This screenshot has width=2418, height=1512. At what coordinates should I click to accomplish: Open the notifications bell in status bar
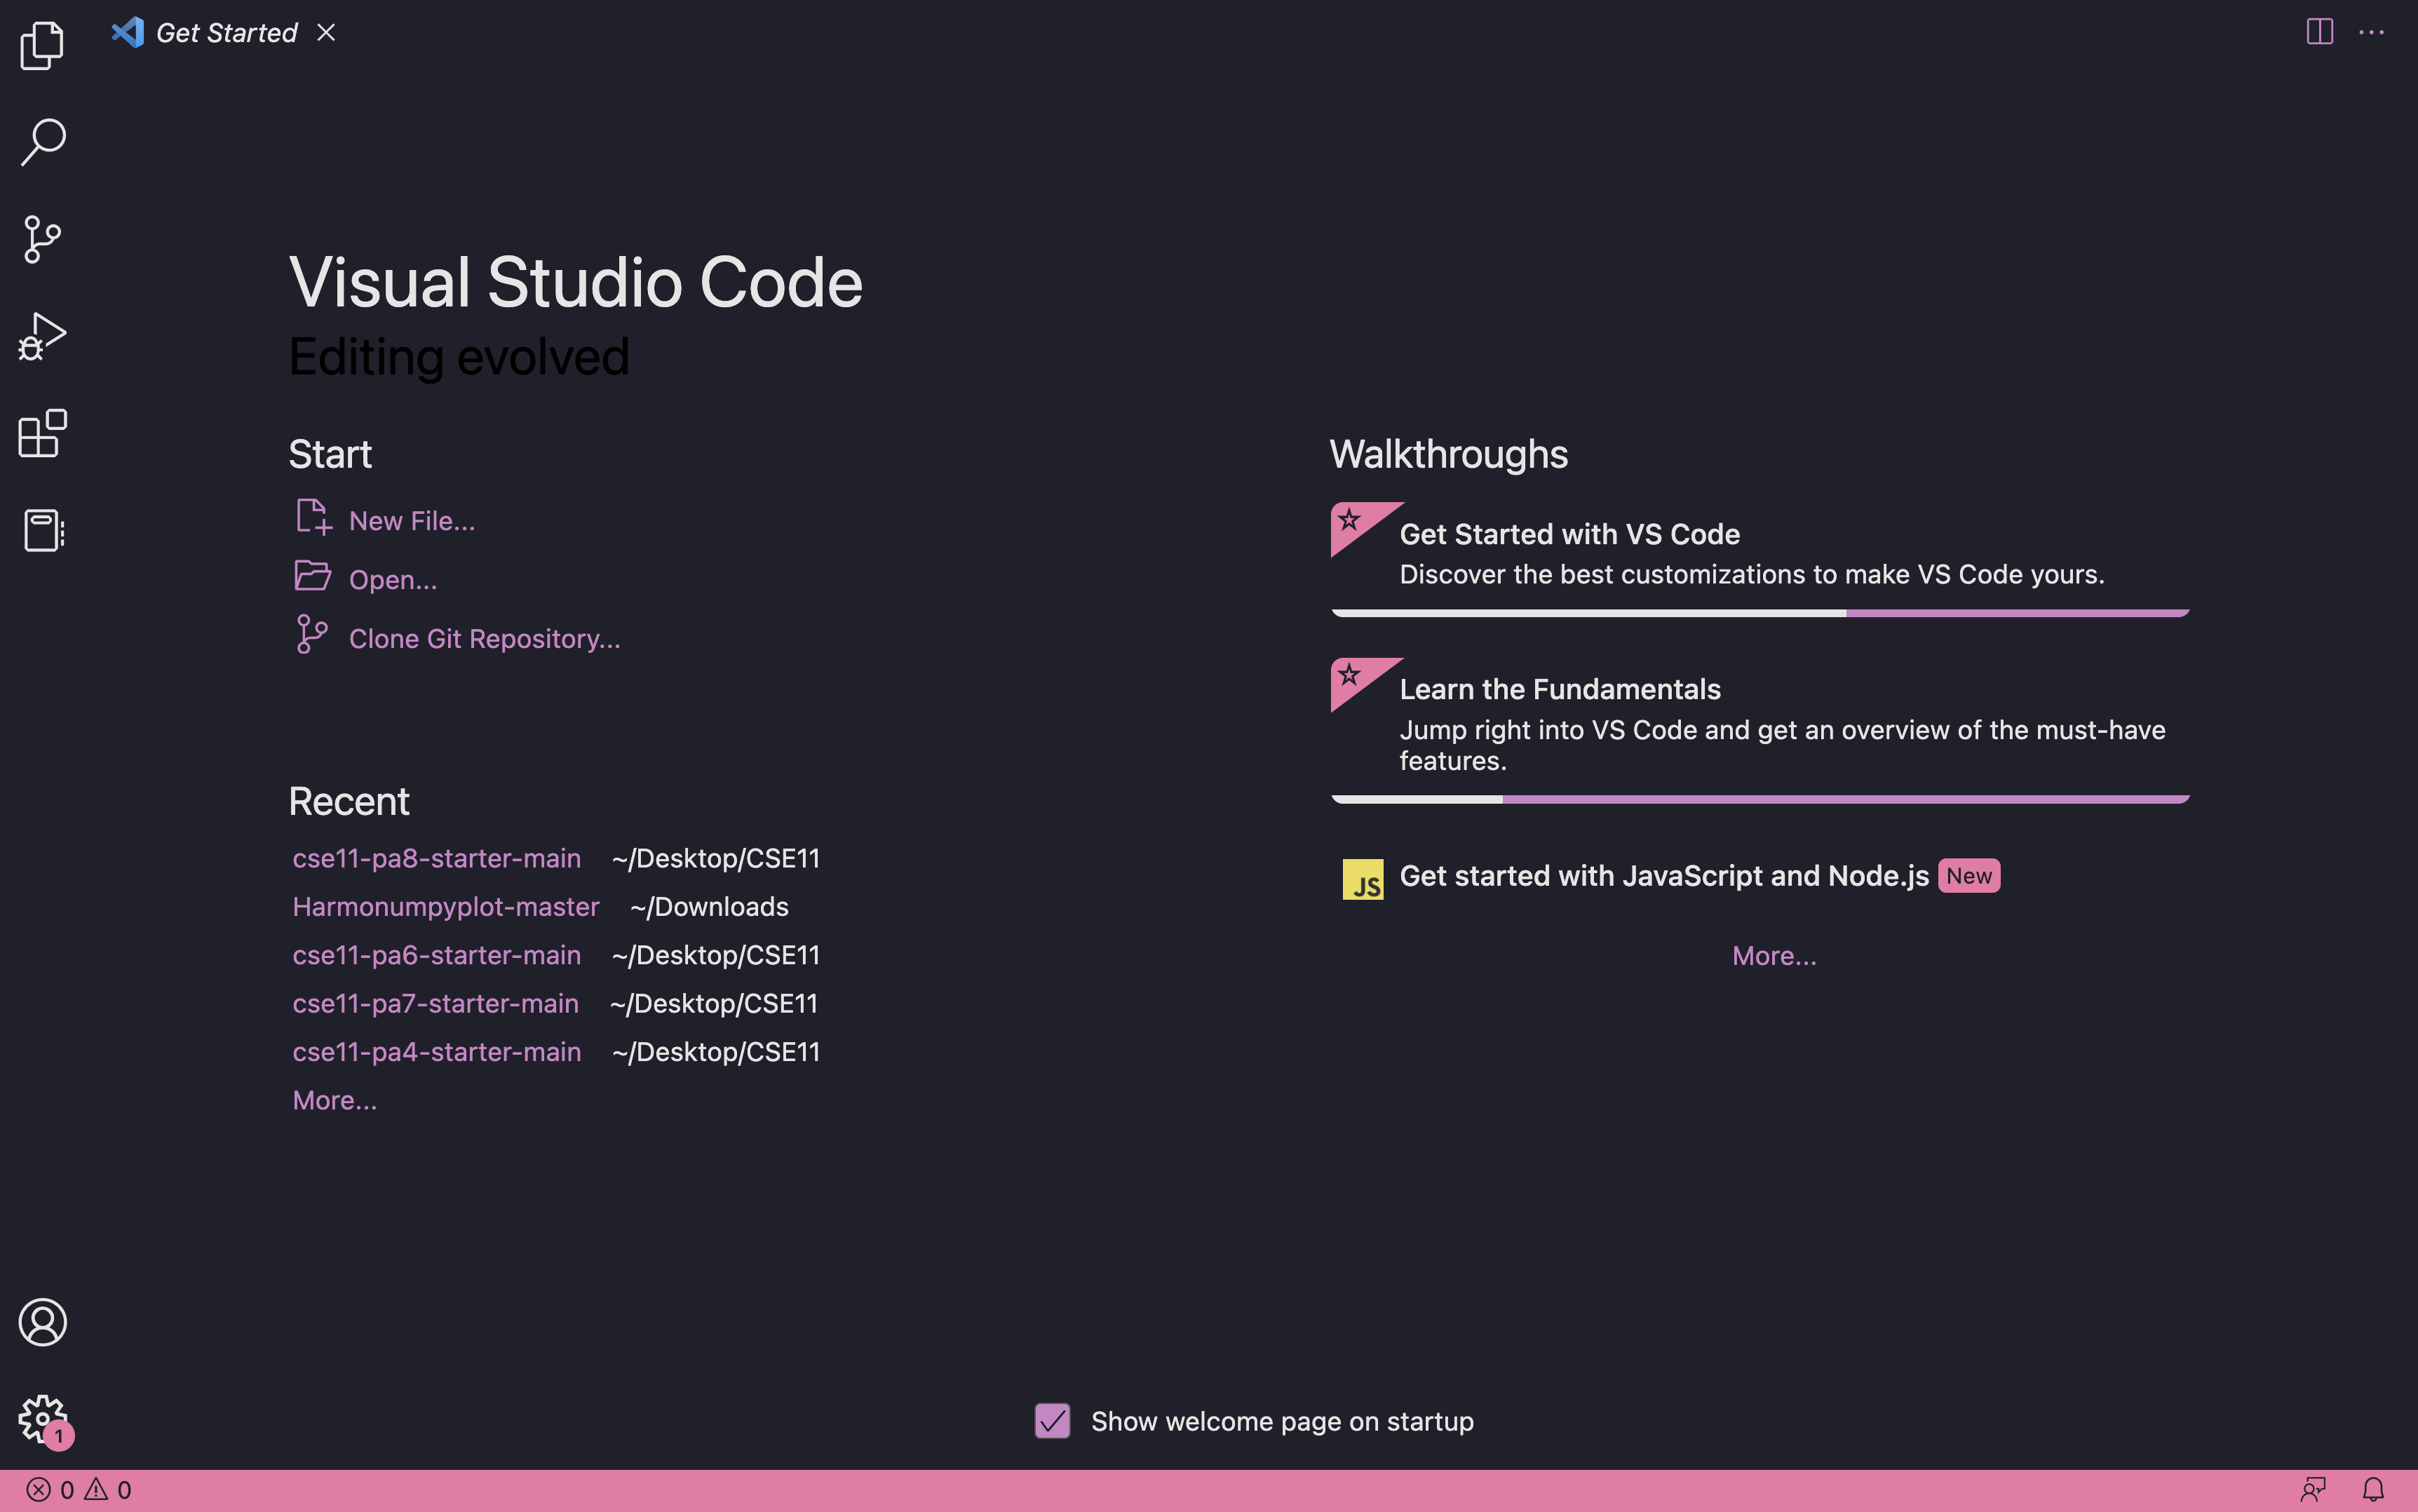coord(2373,1490)
